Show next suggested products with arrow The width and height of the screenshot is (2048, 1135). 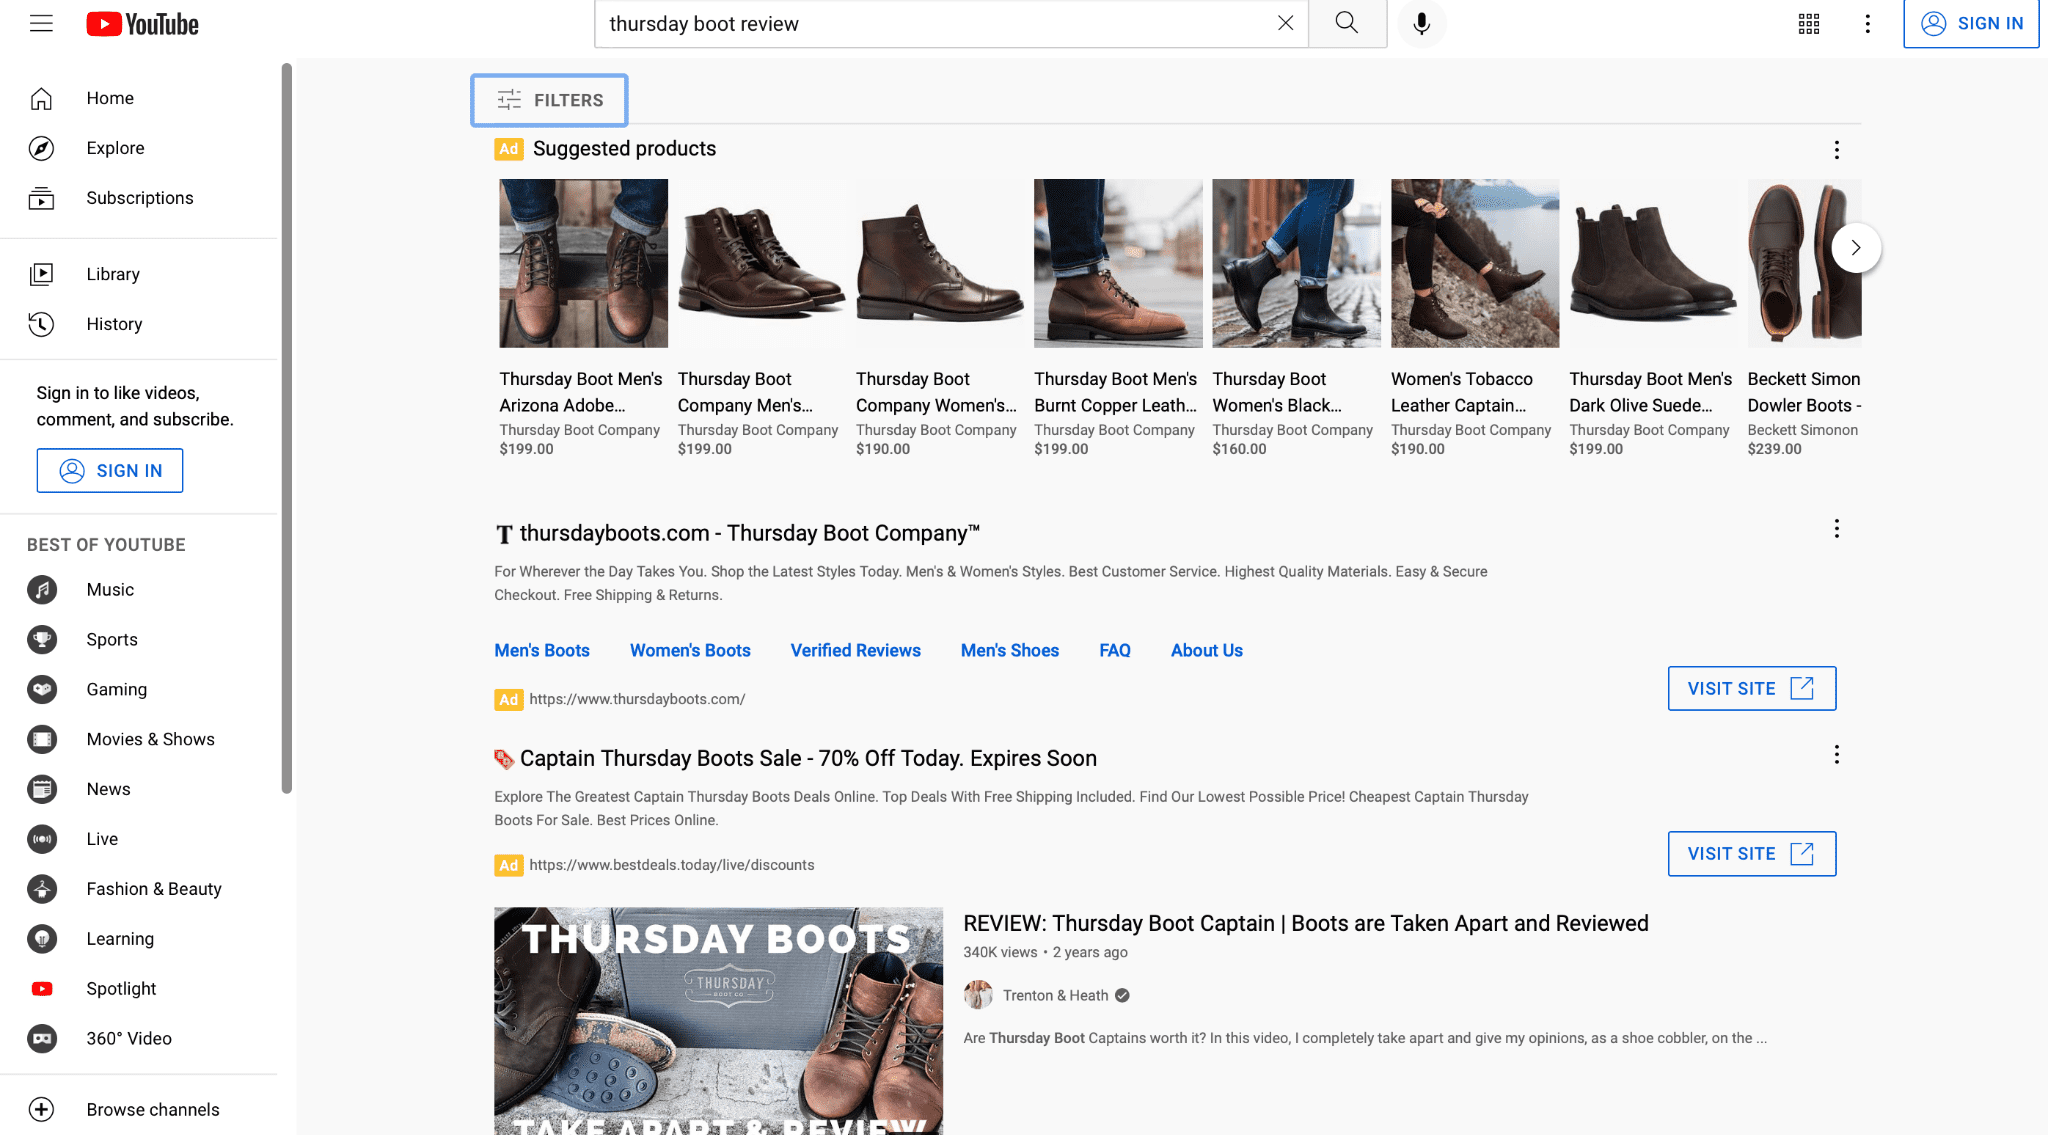click(1856, 248)
